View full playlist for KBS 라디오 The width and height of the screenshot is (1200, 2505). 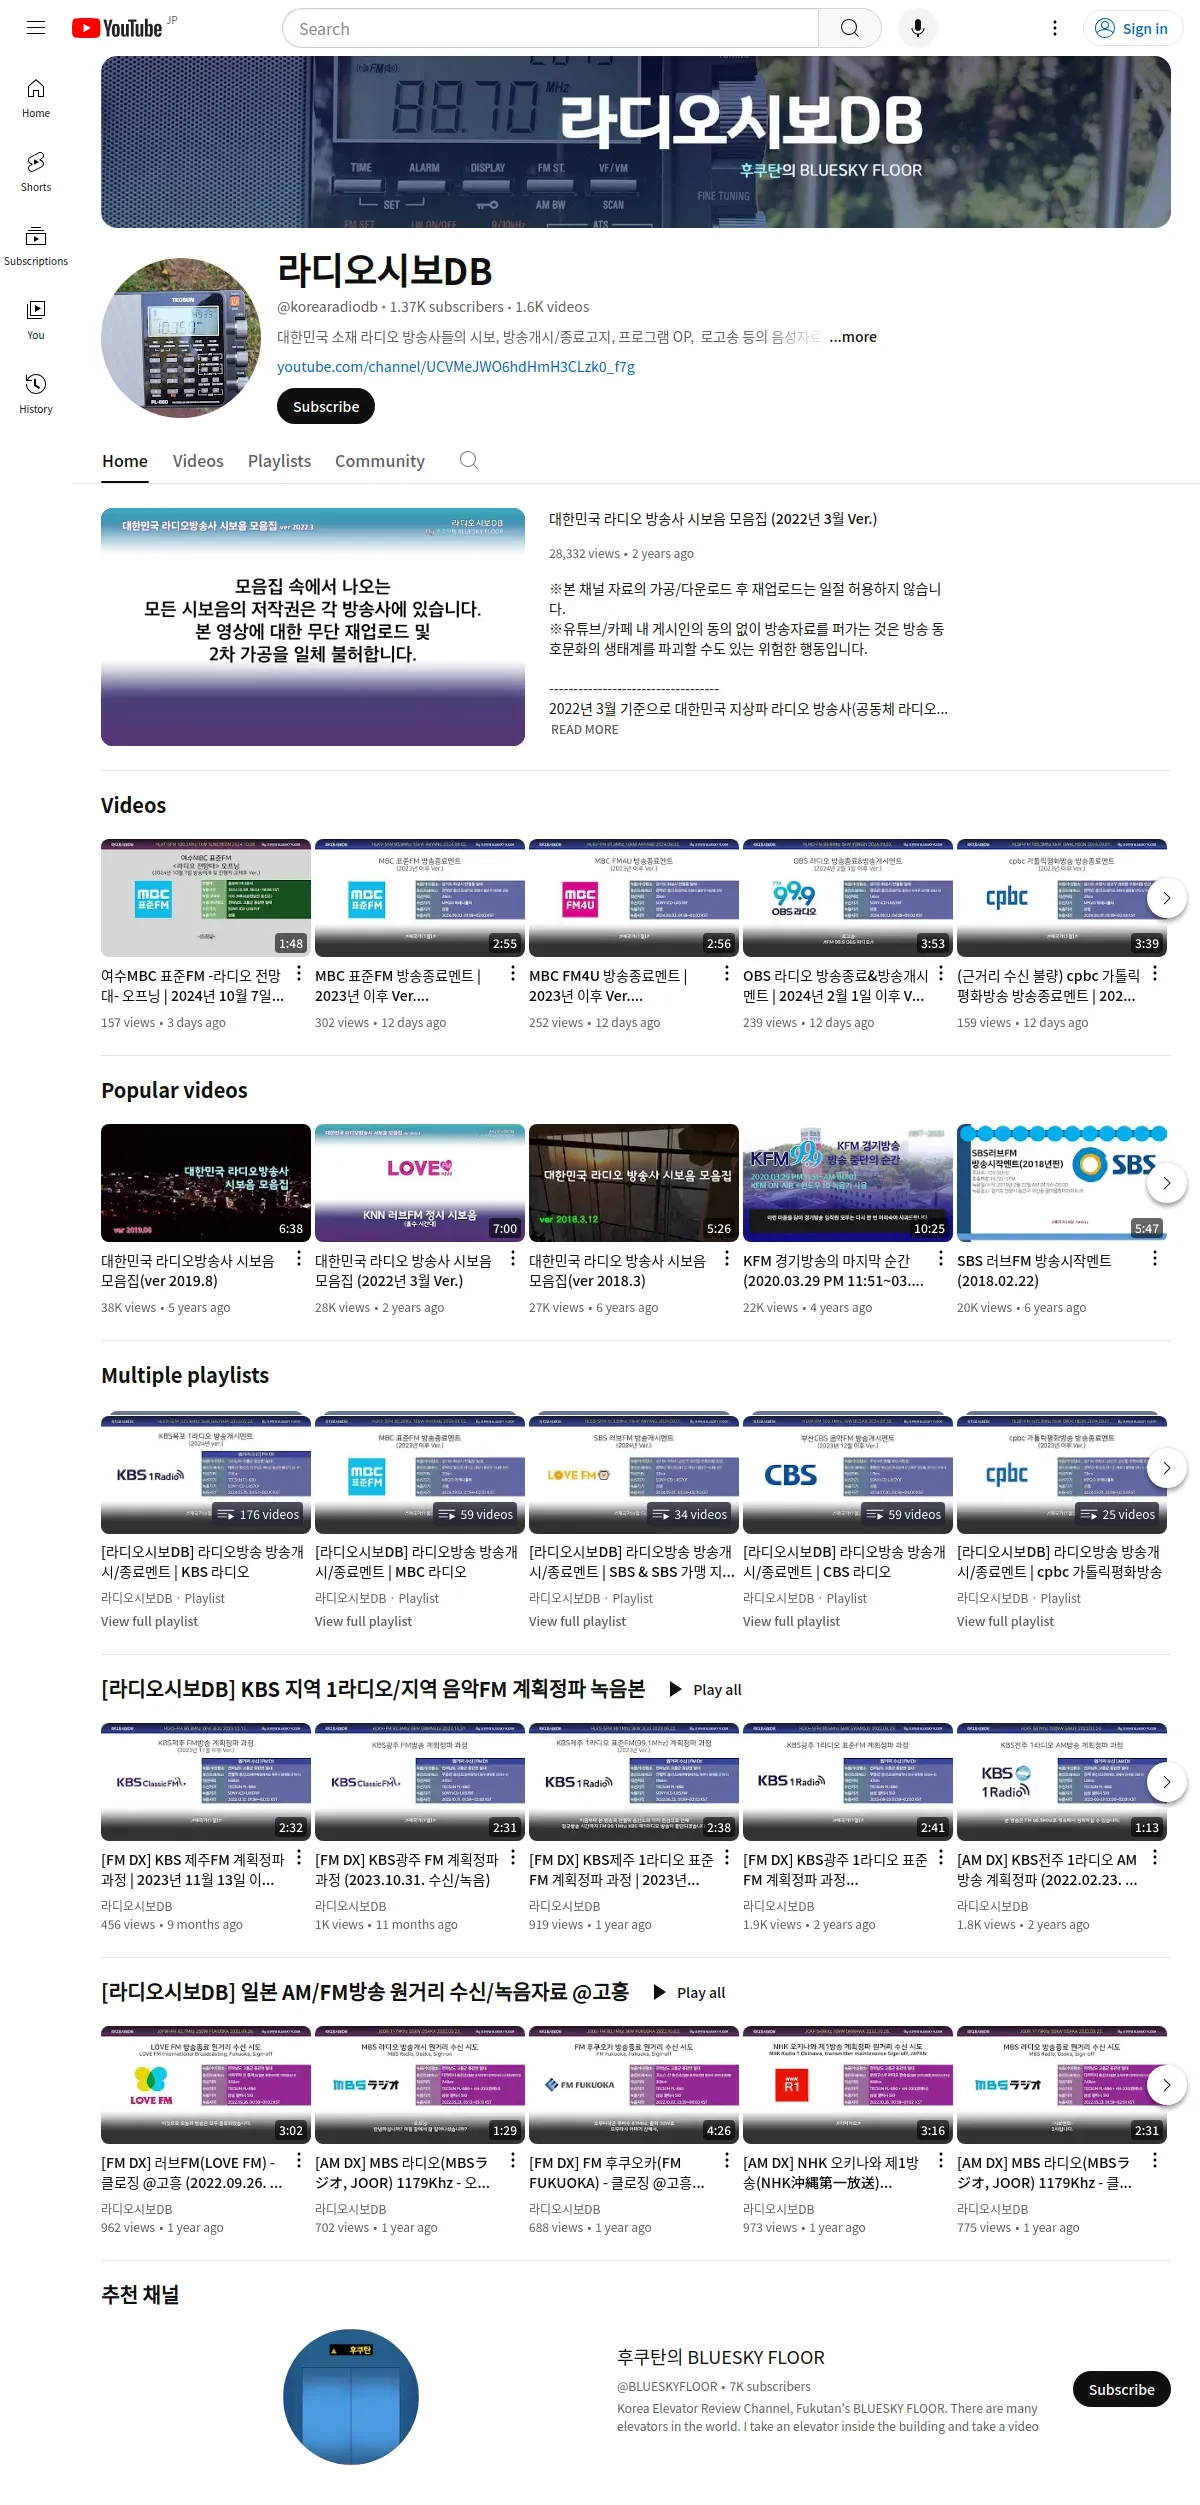tap(149, 1621)
